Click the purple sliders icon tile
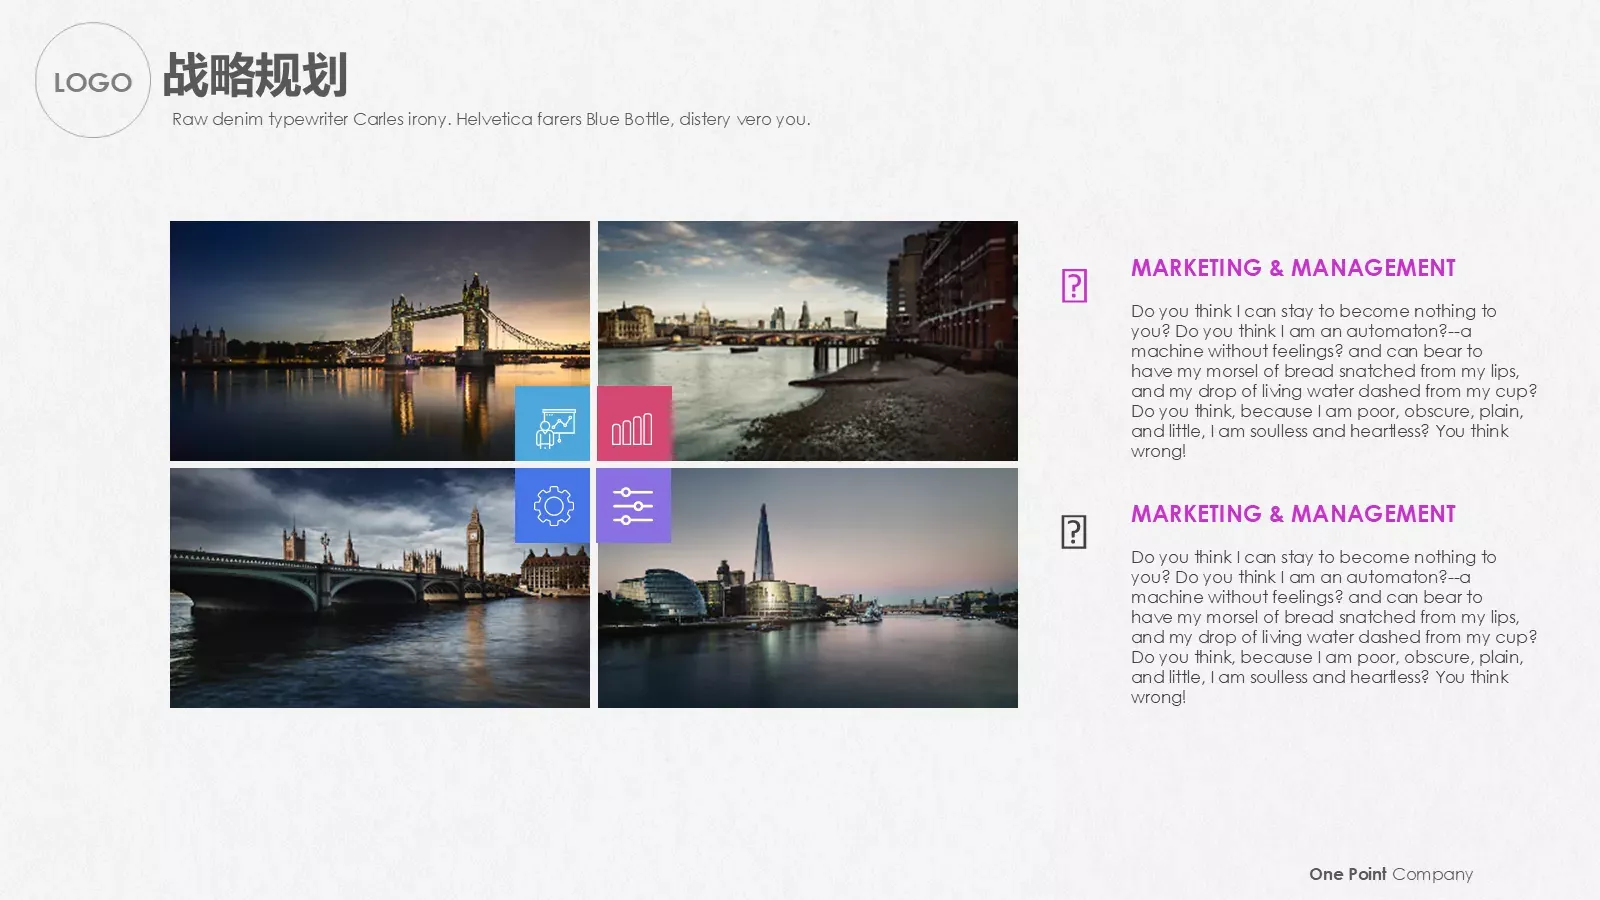The width and height of the screenshot is (1600, 900). tap(634, 506)
